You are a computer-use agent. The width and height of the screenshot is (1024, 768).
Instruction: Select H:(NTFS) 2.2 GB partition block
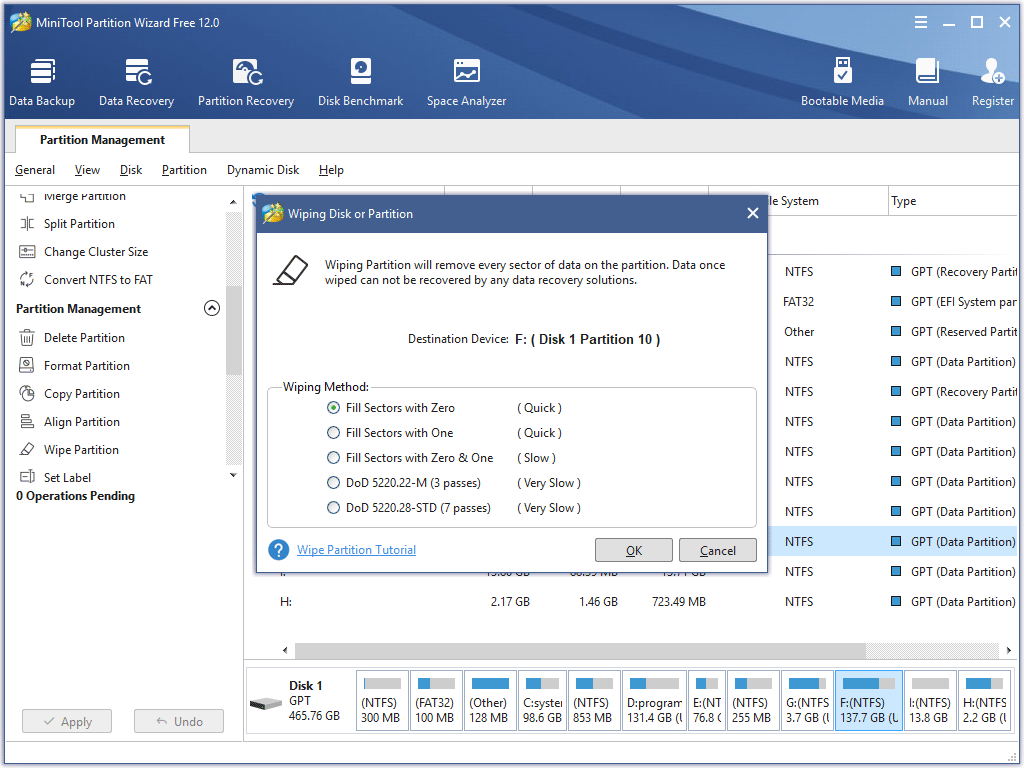(985, 701)
